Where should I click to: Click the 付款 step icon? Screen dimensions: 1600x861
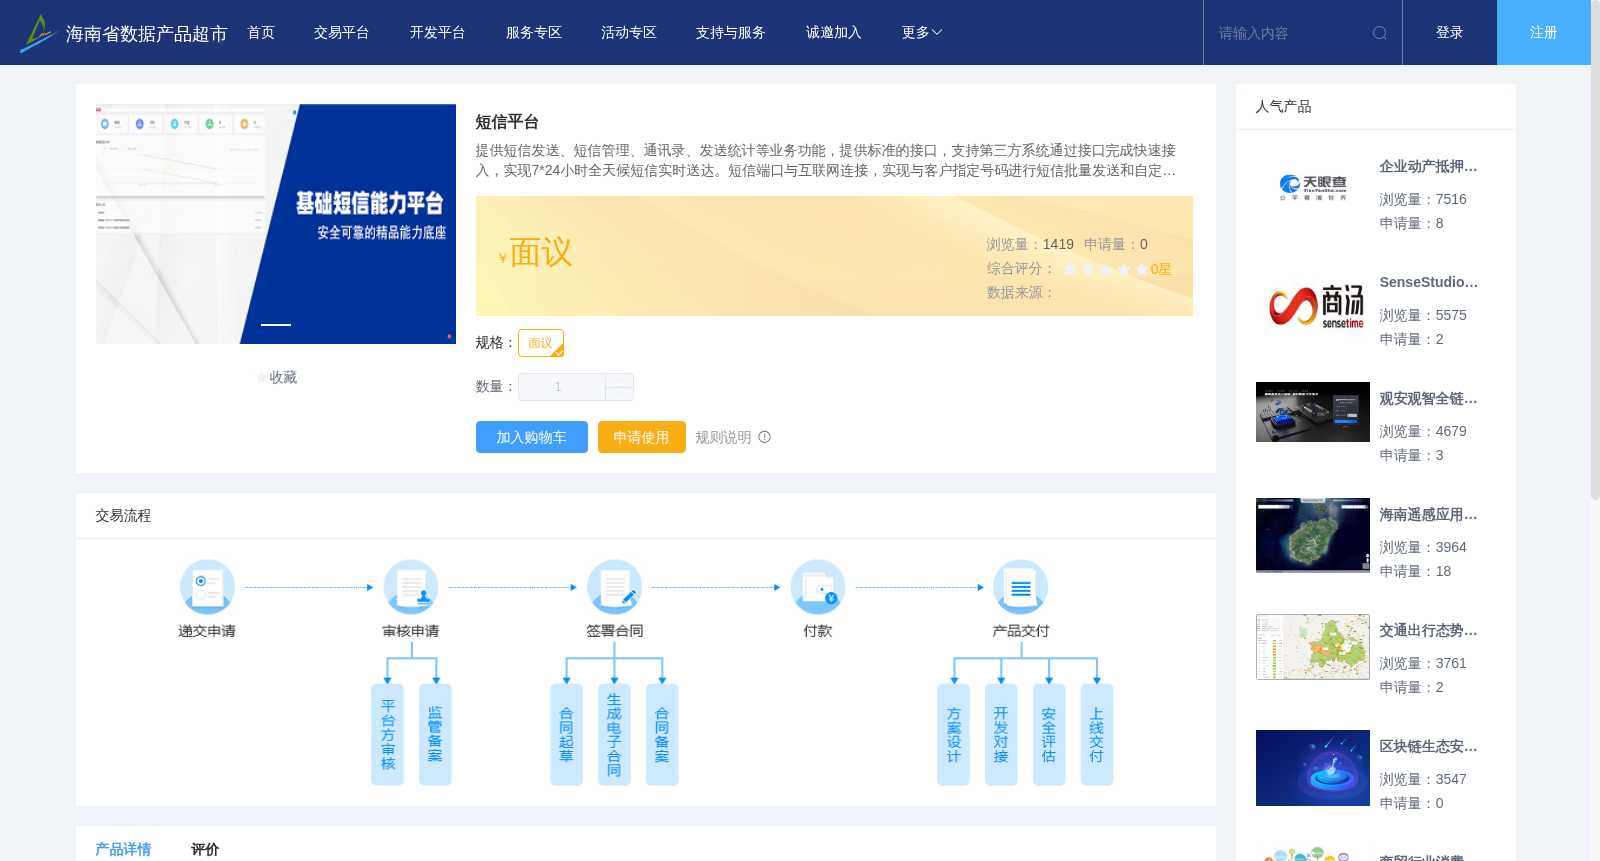click(x=818, y=587)
